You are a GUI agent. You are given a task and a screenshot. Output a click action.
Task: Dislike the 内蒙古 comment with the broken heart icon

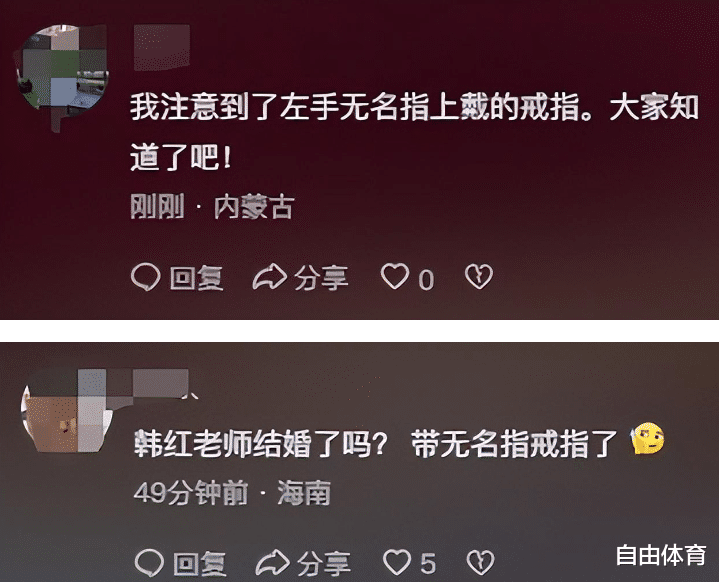479,277
